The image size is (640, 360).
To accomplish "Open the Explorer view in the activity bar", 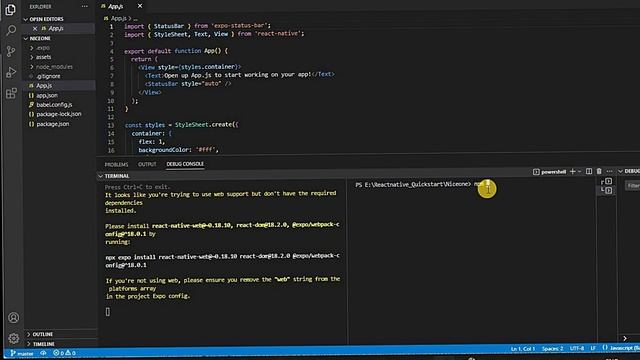I will click(11, 9).
